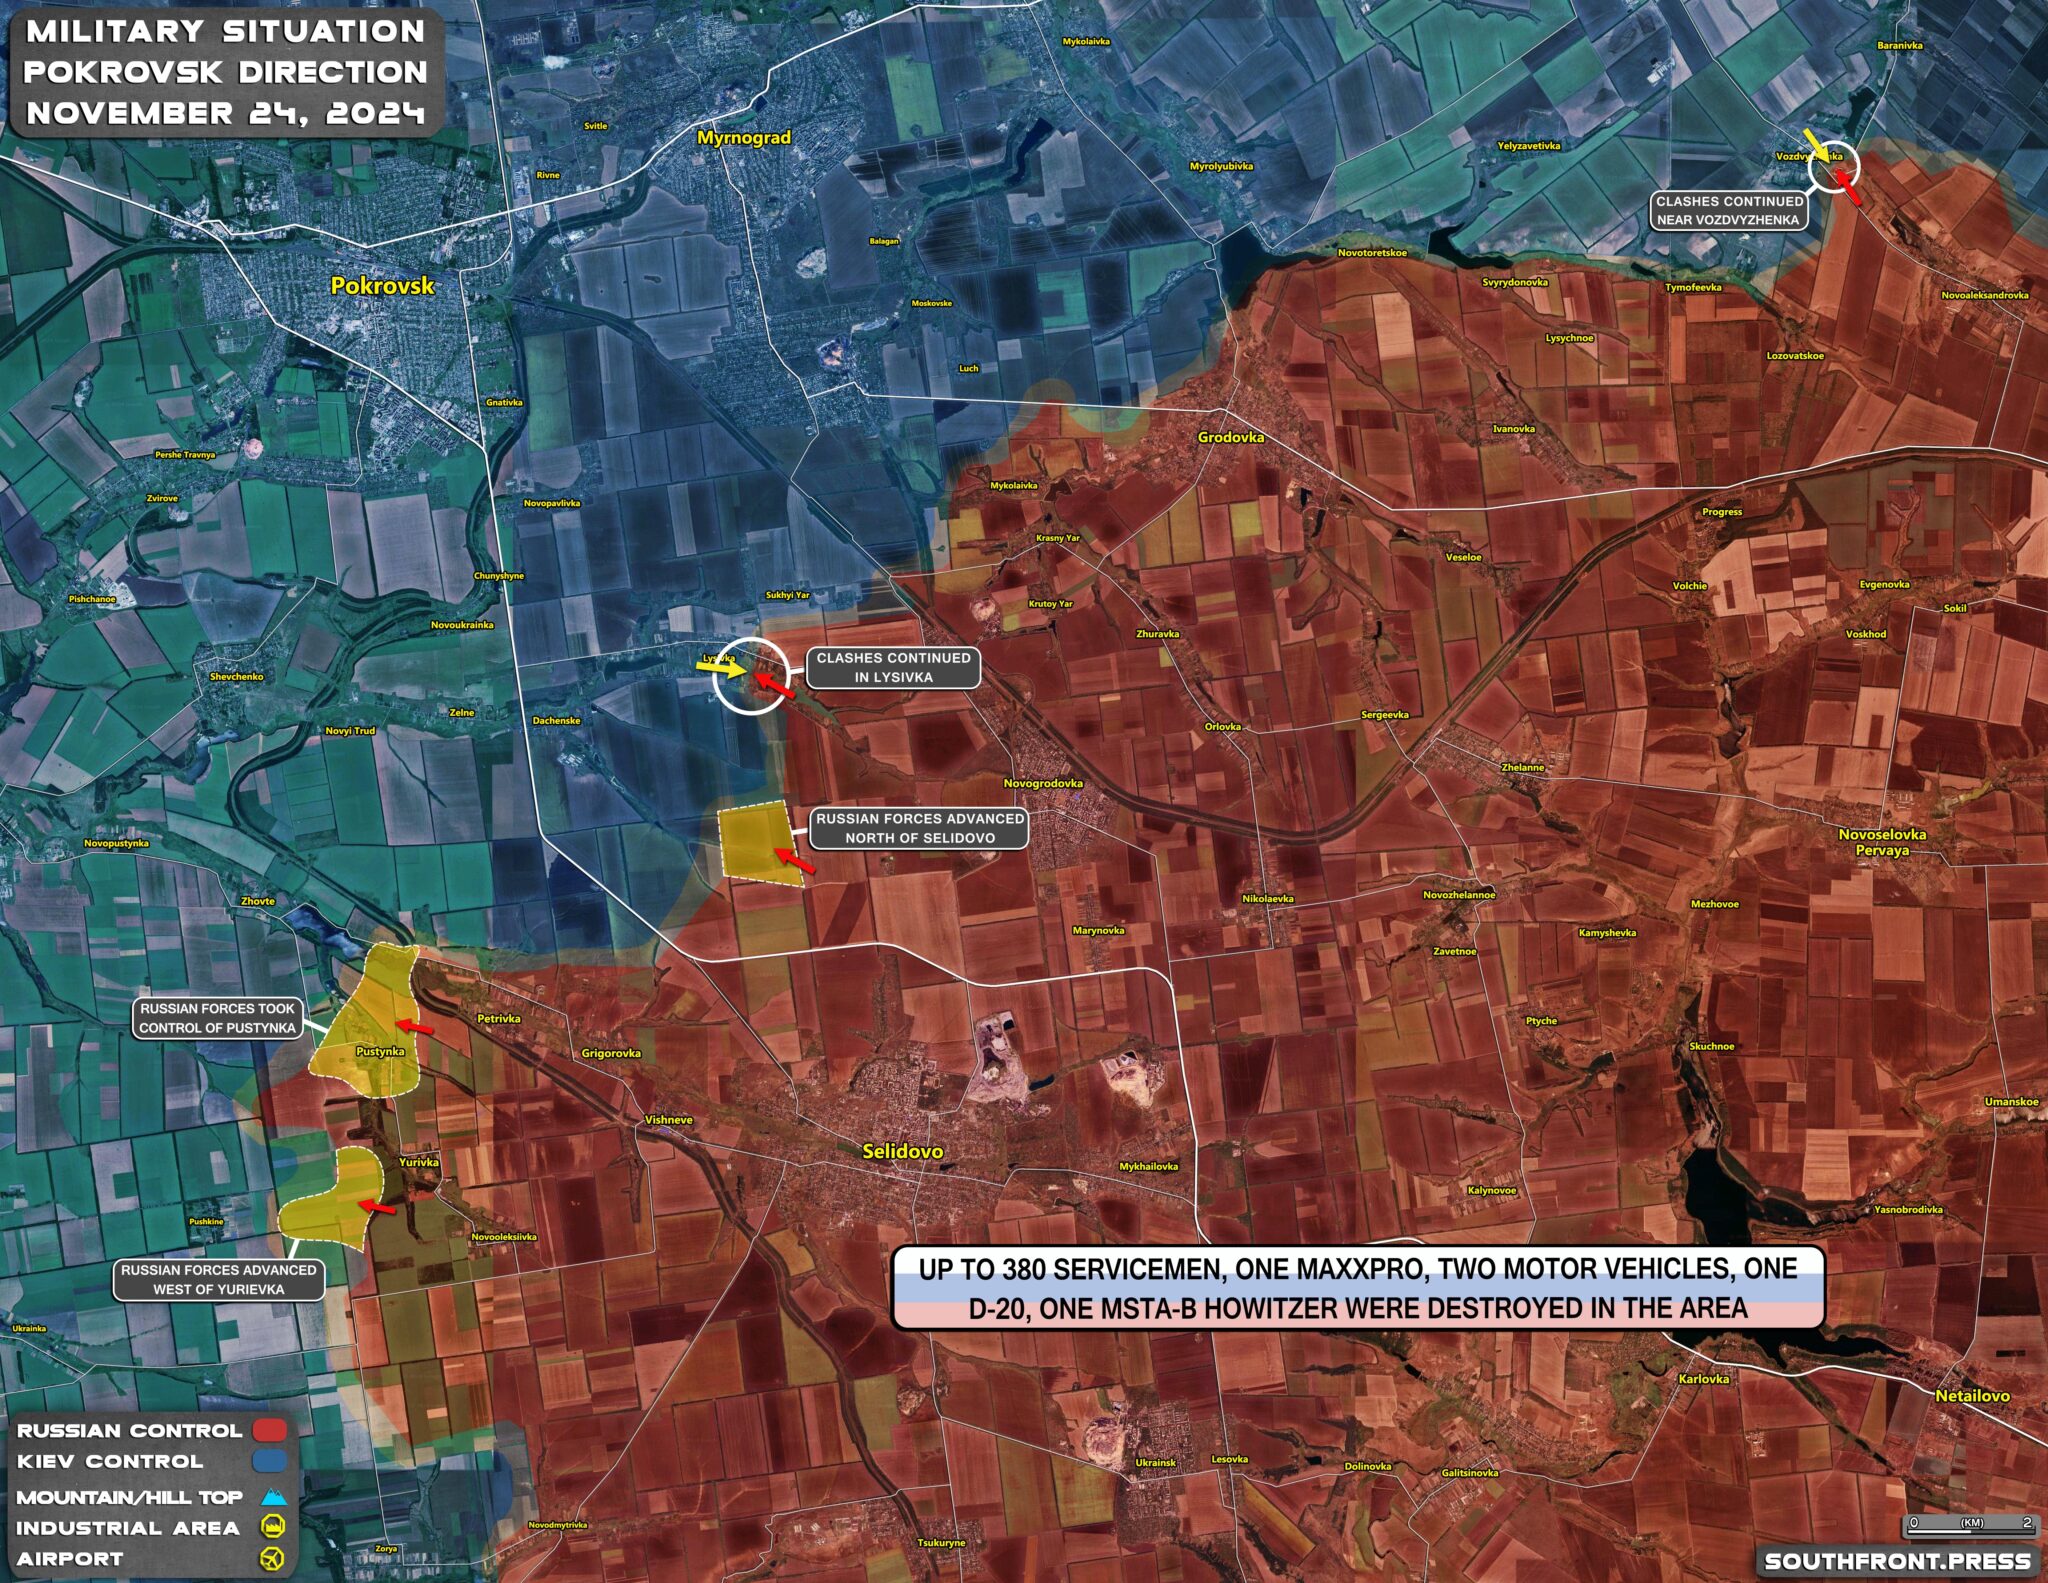Click the 'Russian forces advanced west of Yurievka' label

[x=218, y=1279]
